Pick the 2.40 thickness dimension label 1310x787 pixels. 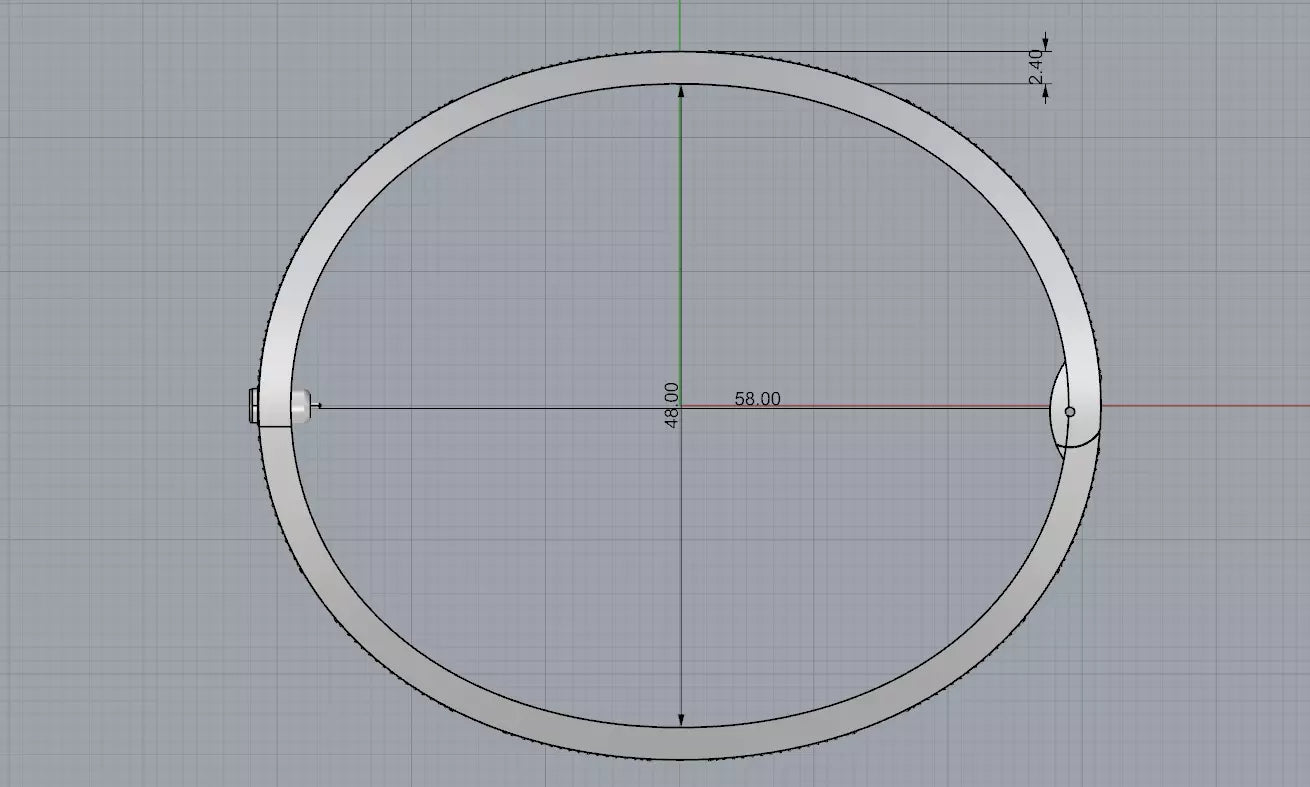(x=1035, y=67)
